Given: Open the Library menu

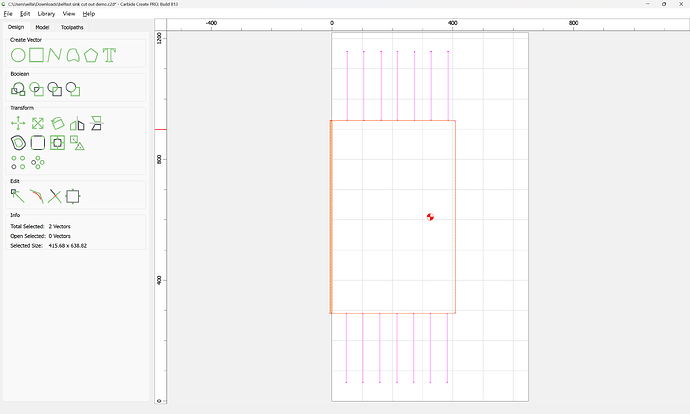Looking at the screenshot, I should [x=46, y=14].
